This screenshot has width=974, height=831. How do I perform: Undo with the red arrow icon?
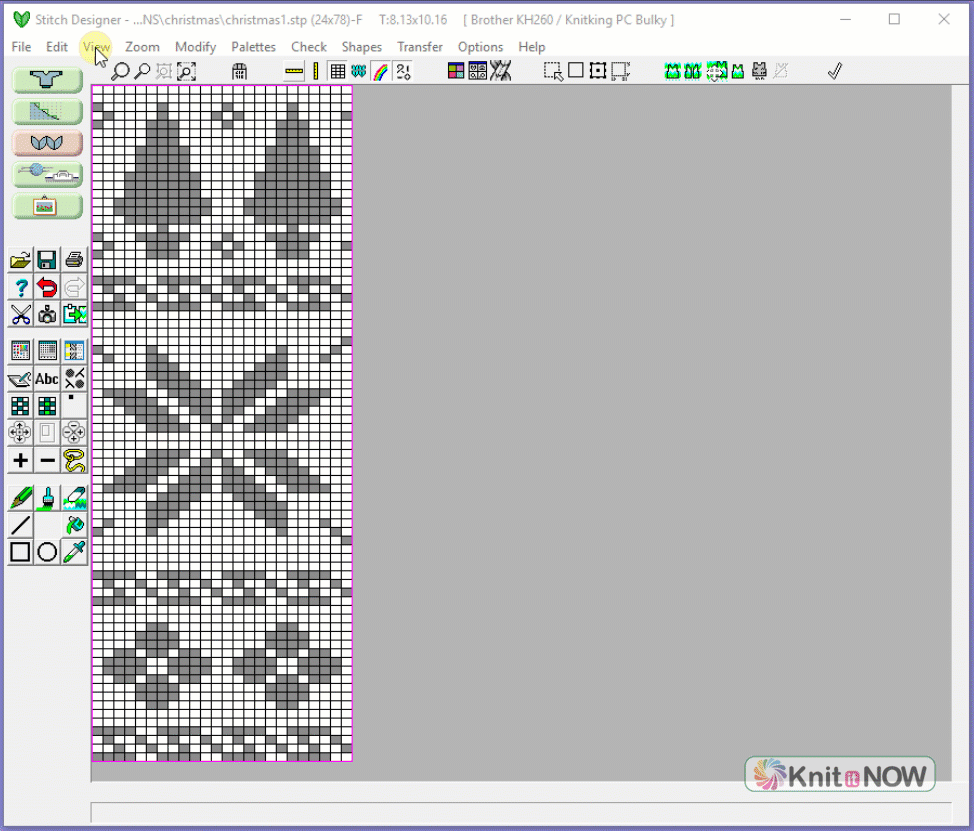(47, 288)
